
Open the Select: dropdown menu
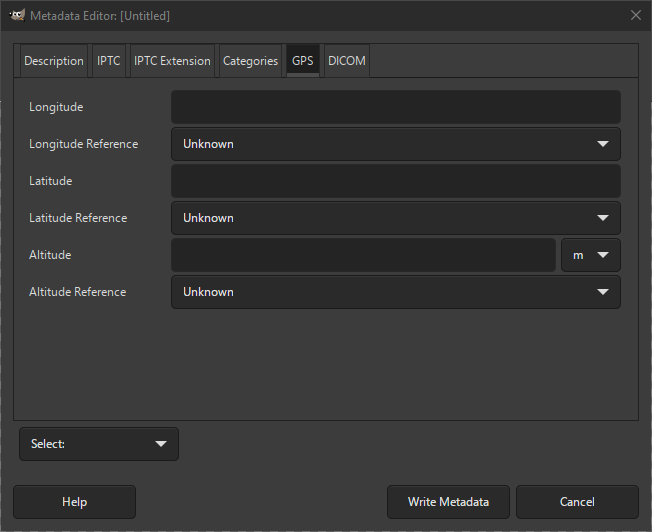pyautogui.click(x=98, y=444)
